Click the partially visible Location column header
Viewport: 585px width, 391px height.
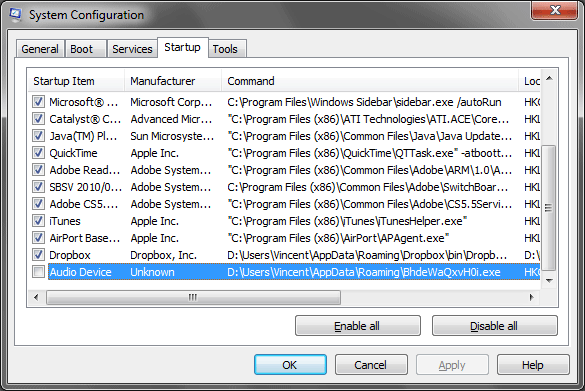530,81
